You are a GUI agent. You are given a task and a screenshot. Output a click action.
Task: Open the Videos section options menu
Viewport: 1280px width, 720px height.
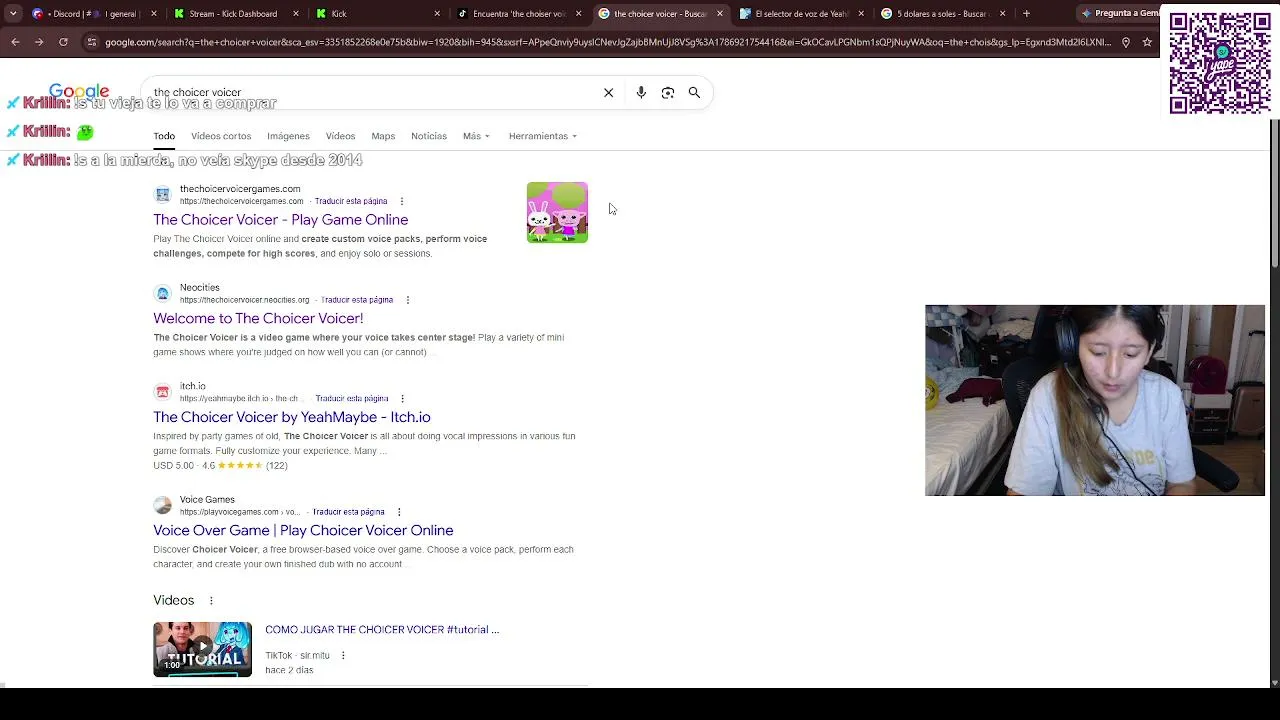(211, 601)
